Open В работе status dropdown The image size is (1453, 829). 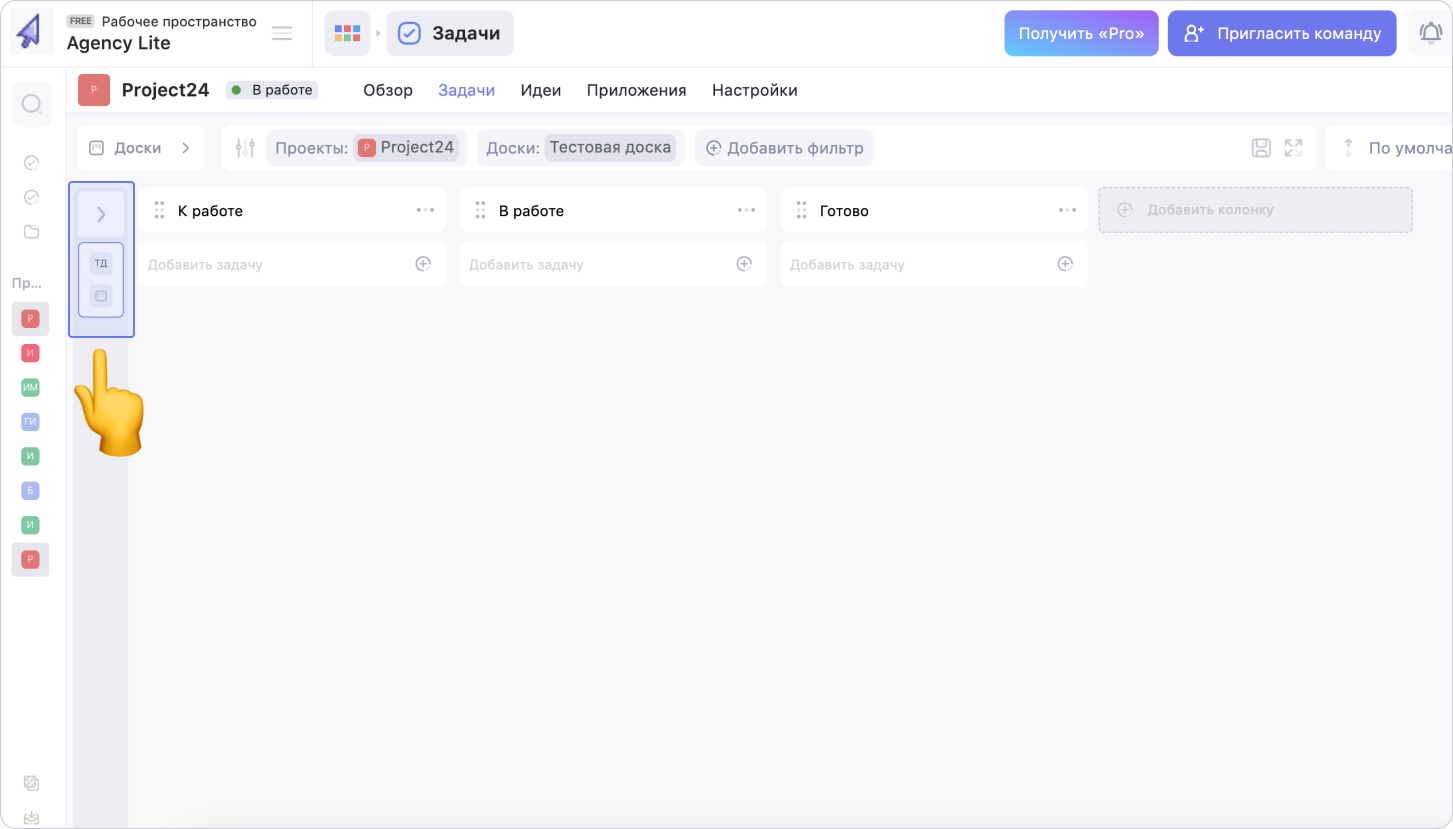(272, 90)
